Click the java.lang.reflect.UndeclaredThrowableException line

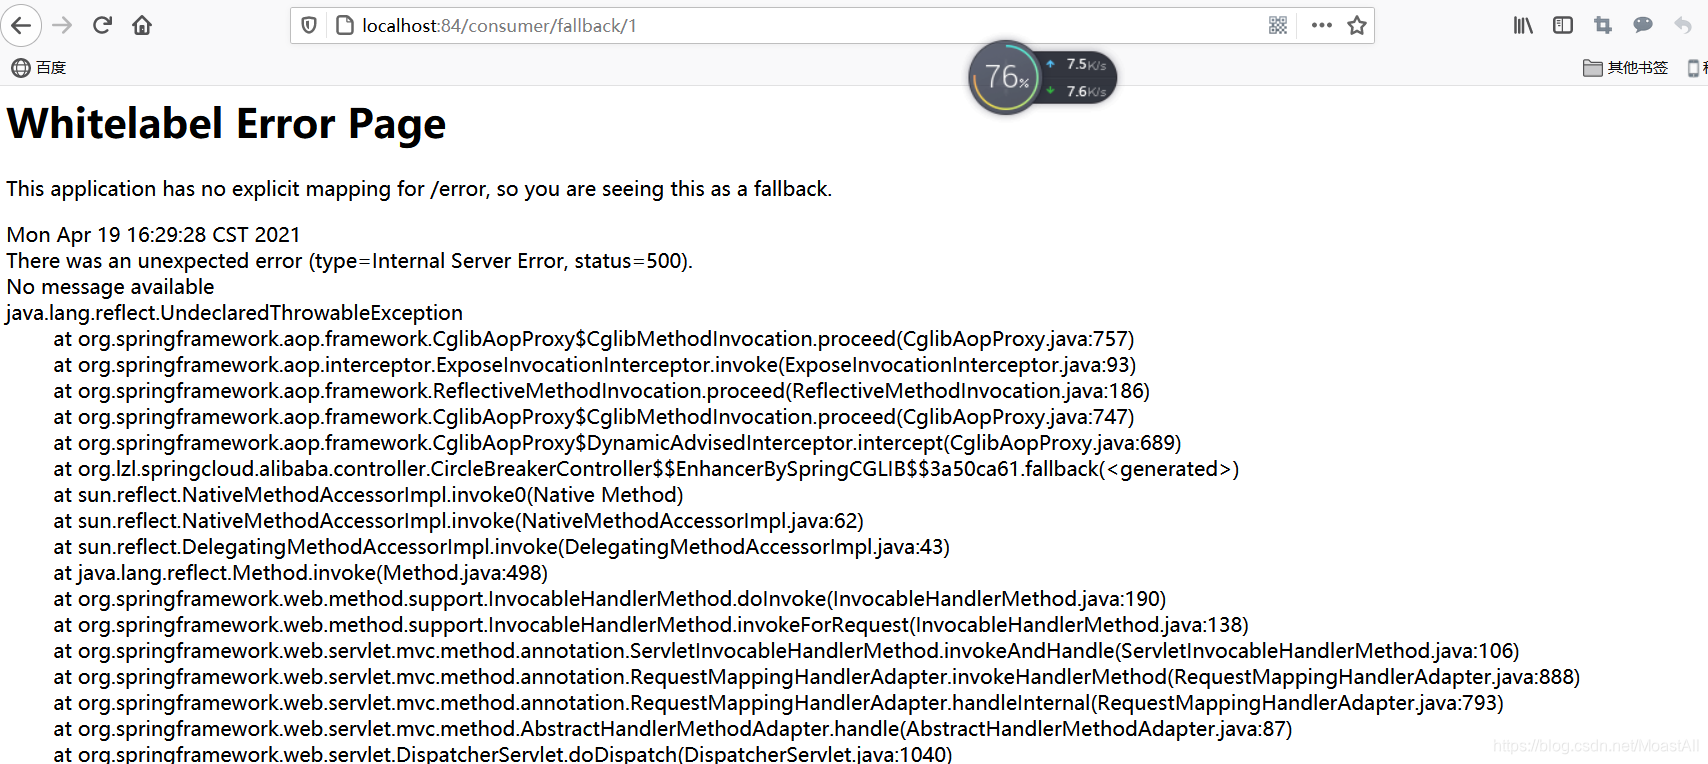234,313
